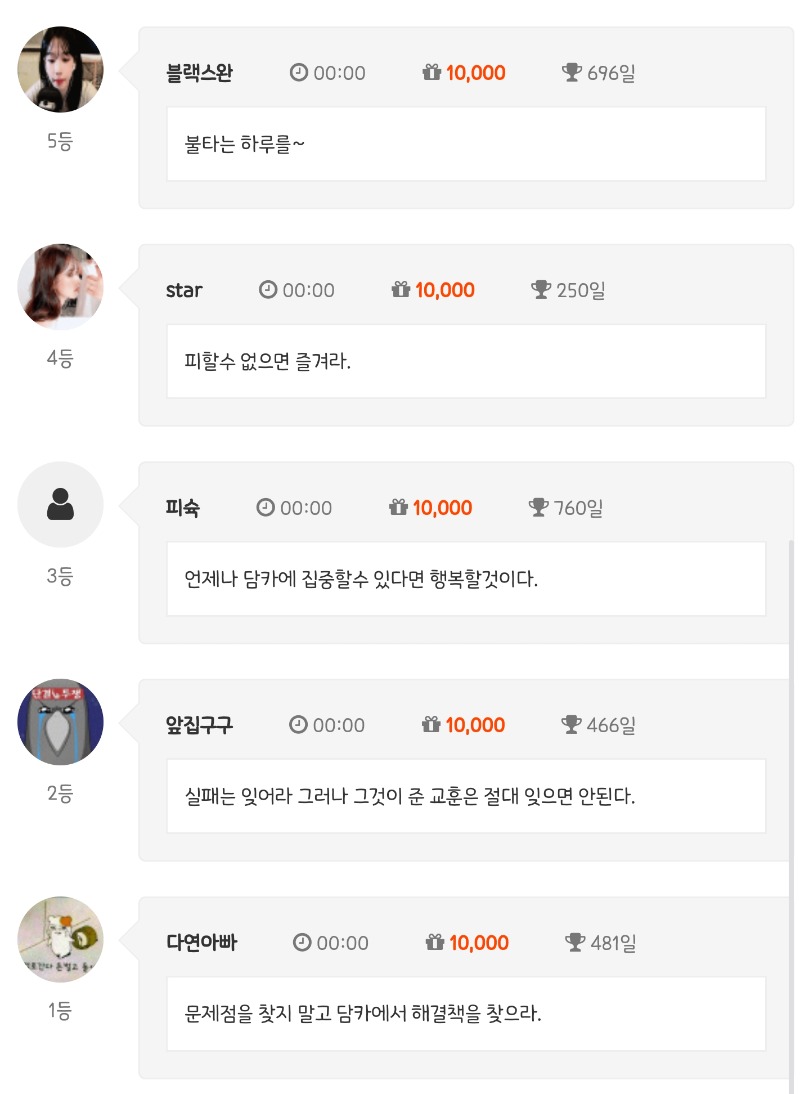The height and width of the screenshot is (1094, 800).
Task: Click the trophy icon next to 696일
Action: pos(572,73)
